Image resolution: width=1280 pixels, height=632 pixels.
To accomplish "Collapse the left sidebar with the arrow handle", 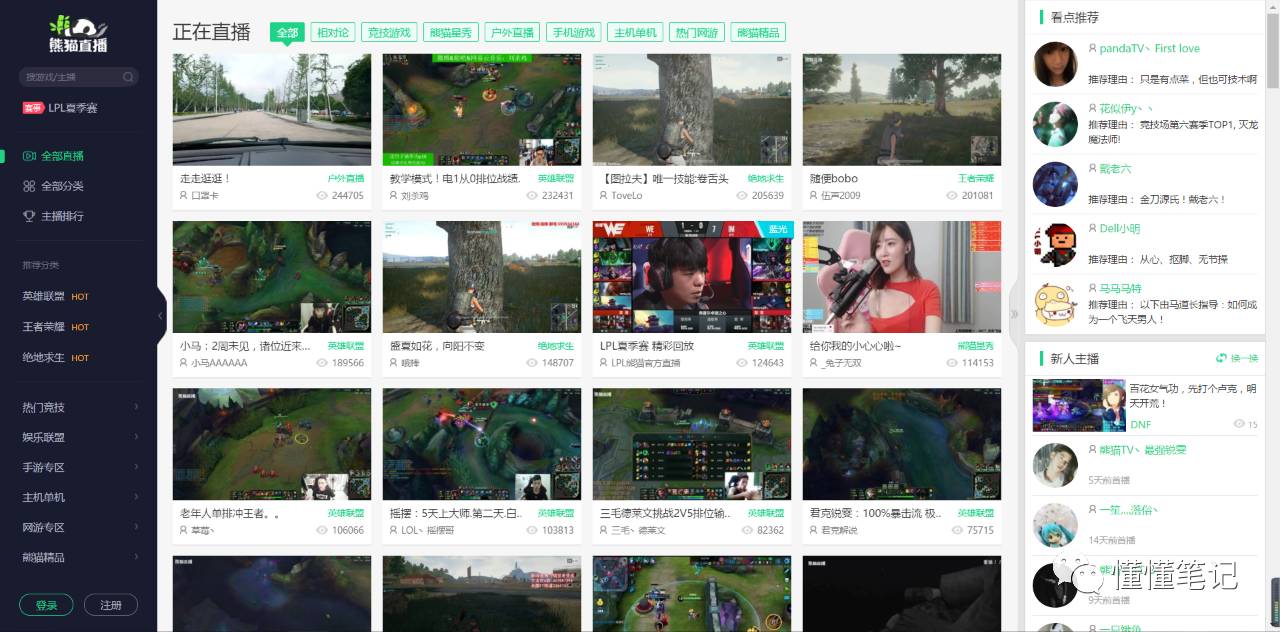I will pos(161,316).
